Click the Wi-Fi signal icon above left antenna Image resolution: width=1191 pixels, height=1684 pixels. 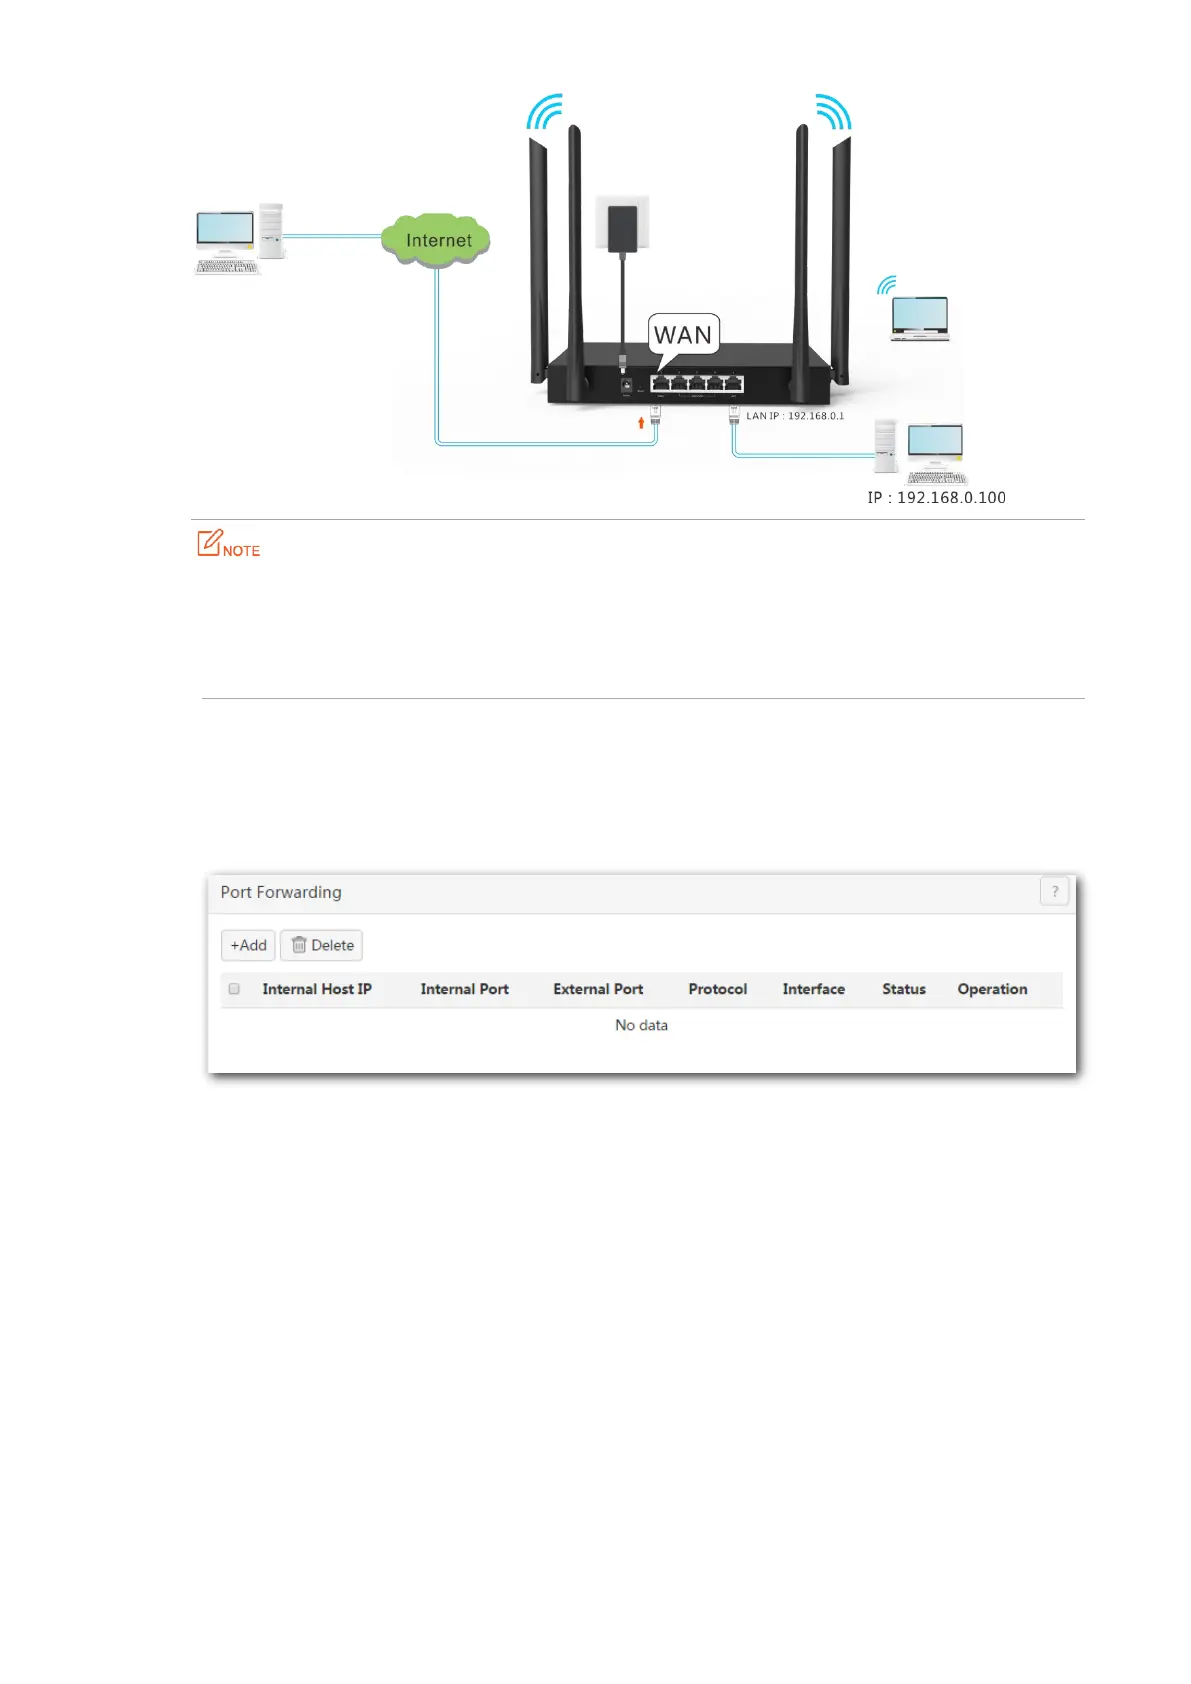pyautogui.click(x=545, y=112)
